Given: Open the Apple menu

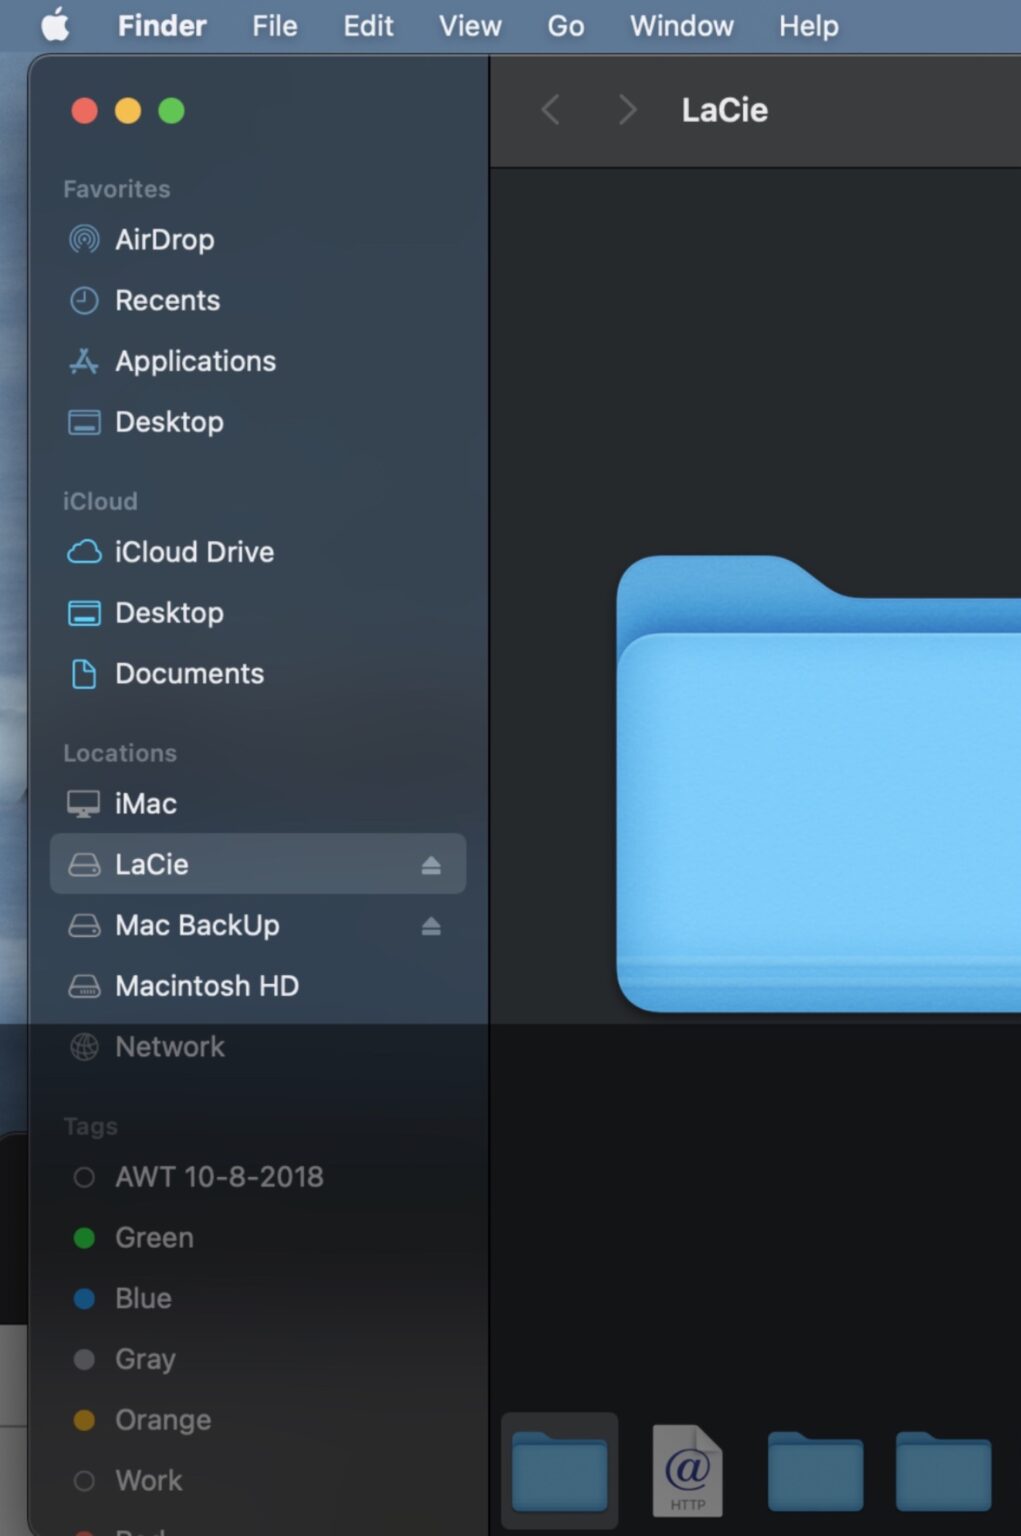Looking at the screenshot, I should (56, 26).
